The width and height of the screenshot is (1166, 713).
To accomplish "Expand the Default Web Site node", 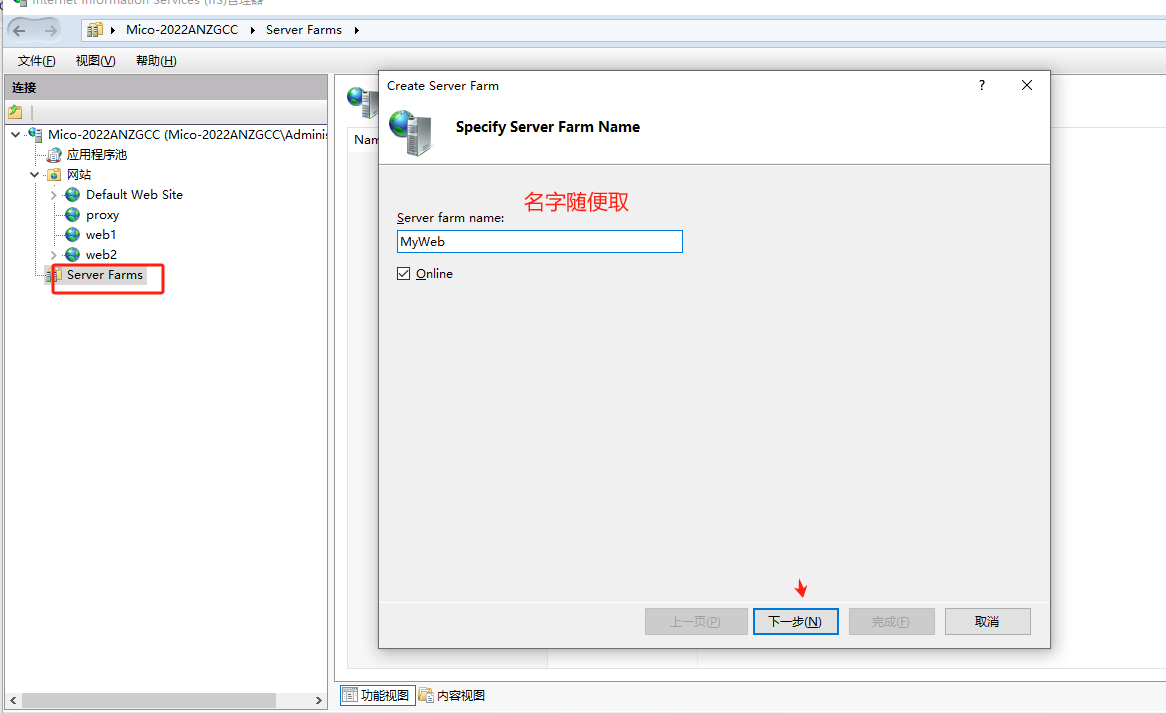I will point(54,195).
